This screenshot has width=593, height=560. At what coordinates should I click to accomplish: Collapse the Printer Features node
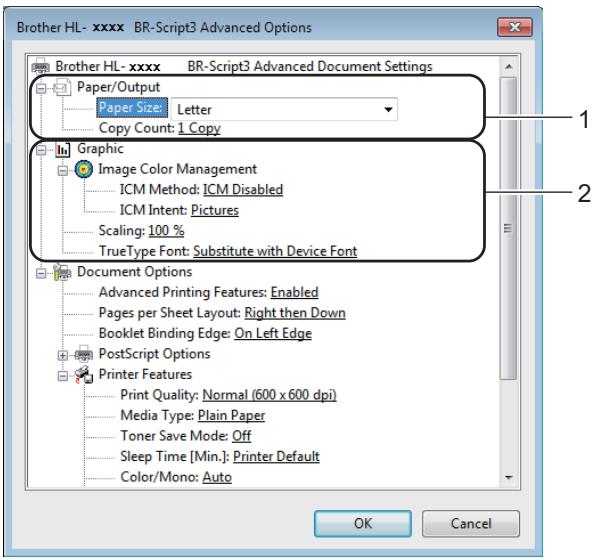tap(63, 376)
